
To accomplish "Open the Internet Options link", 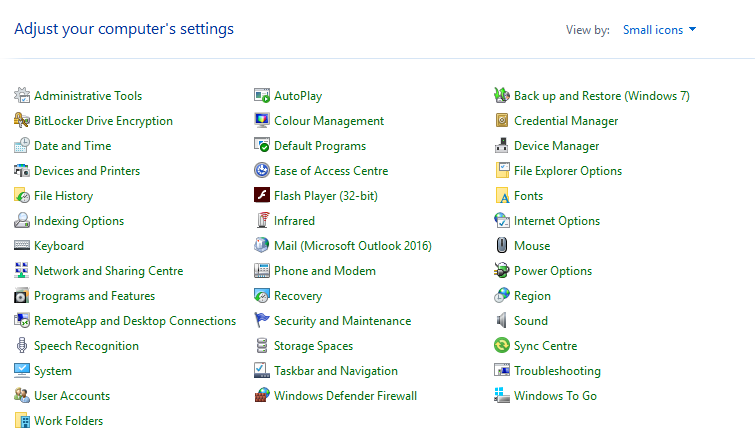I will pyautogui.click(x=557, y=221).
